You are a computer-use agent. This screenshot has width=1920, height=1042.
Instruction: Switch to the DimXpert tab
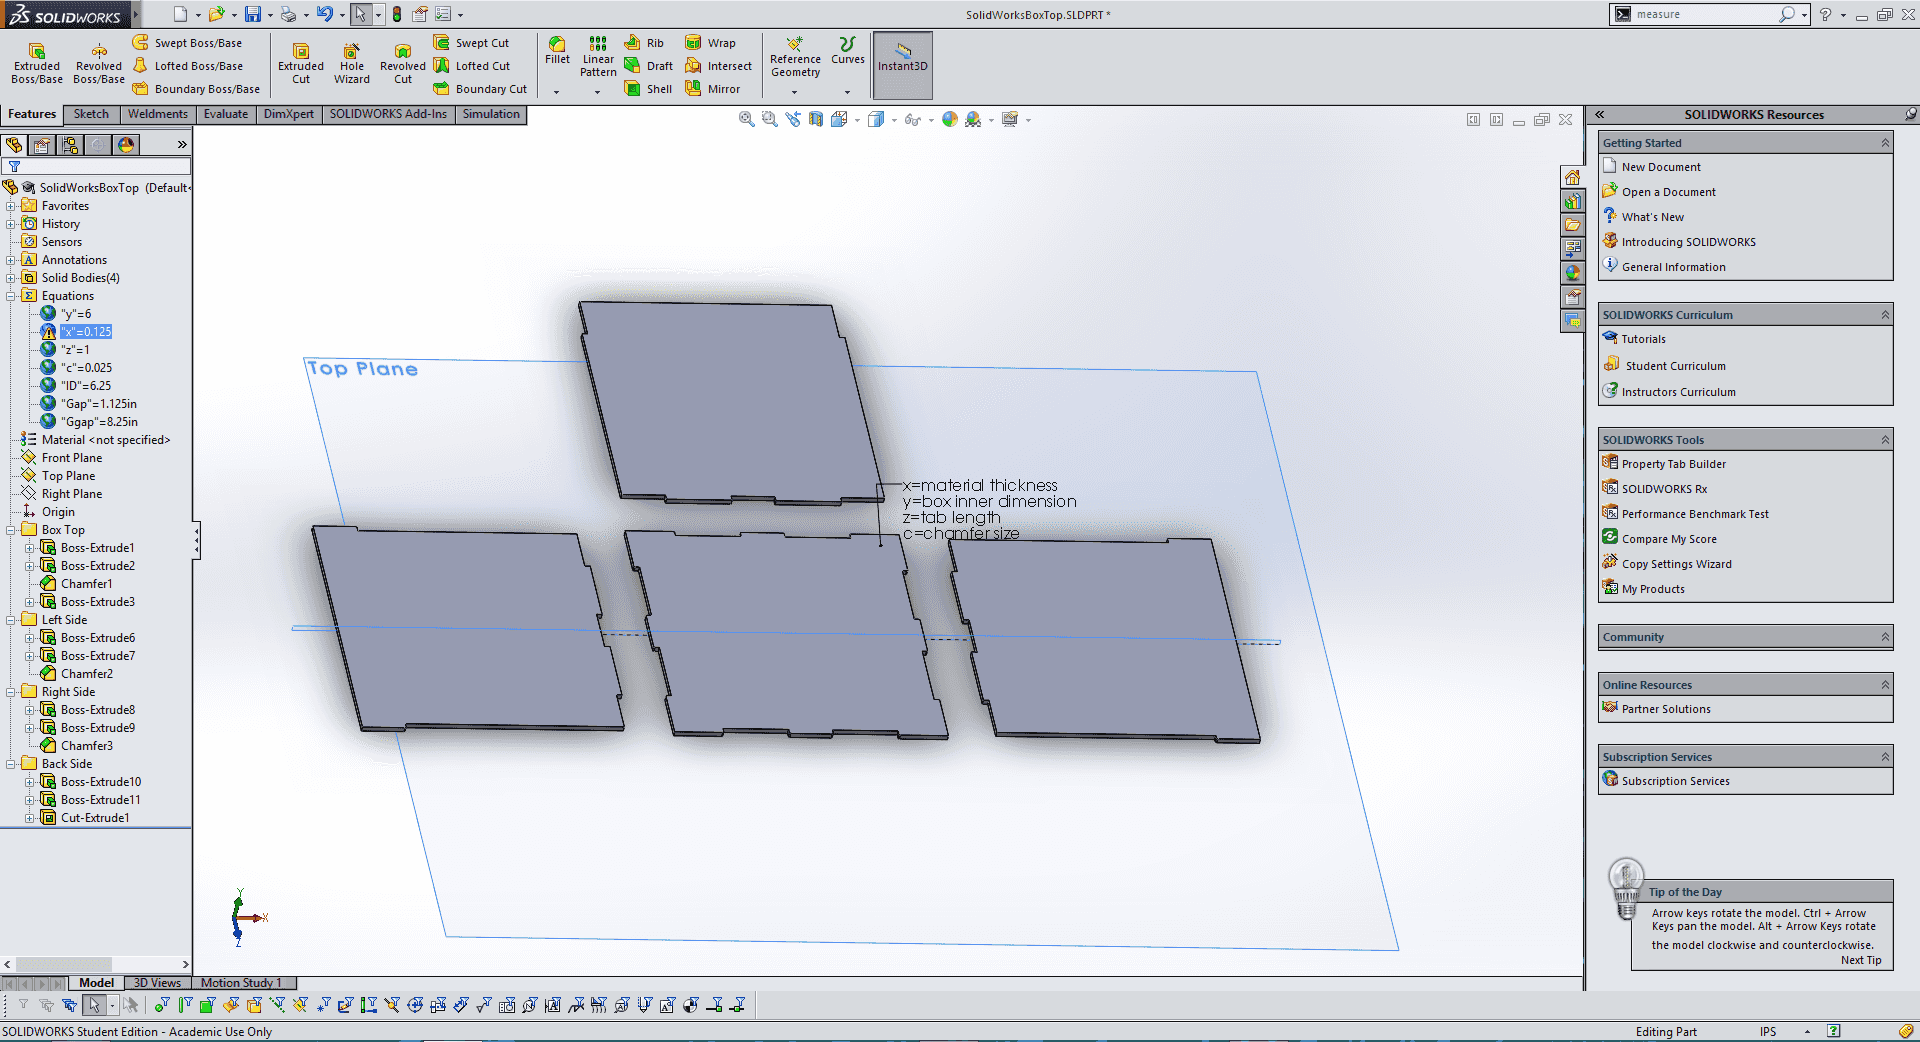click(x=289, y=114)
